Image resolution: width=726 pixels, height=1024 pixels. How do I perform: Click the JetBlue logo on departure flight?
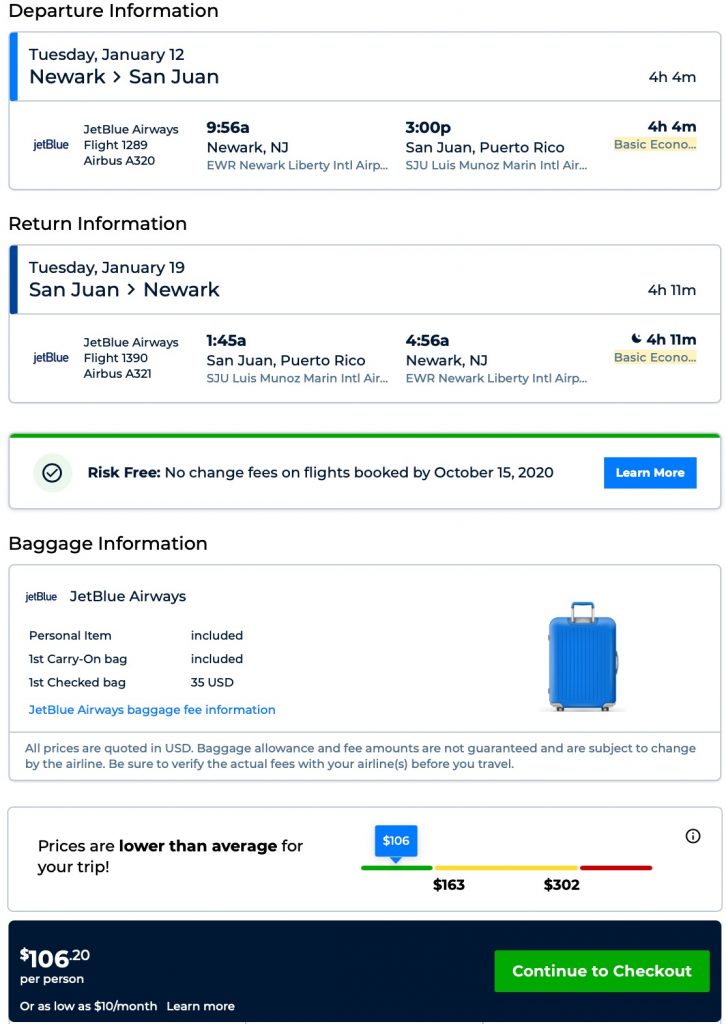tap(51, 145)
